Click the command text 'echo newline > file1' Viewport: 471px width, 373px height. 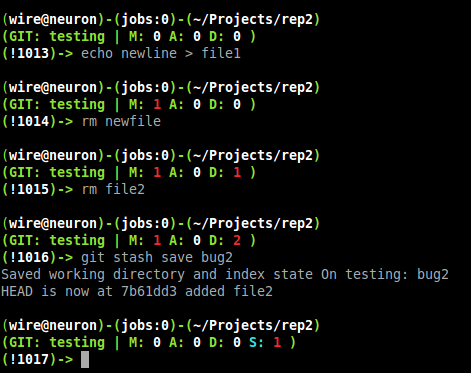(x=161, y=53)
